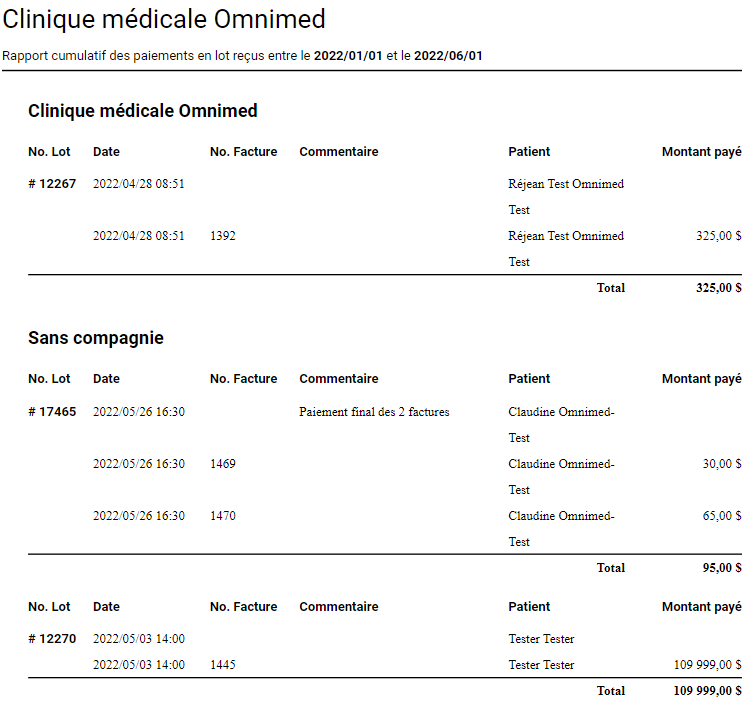Click the report start date 2022/01/01
749x705 pixels.
(x=347, y=56)
